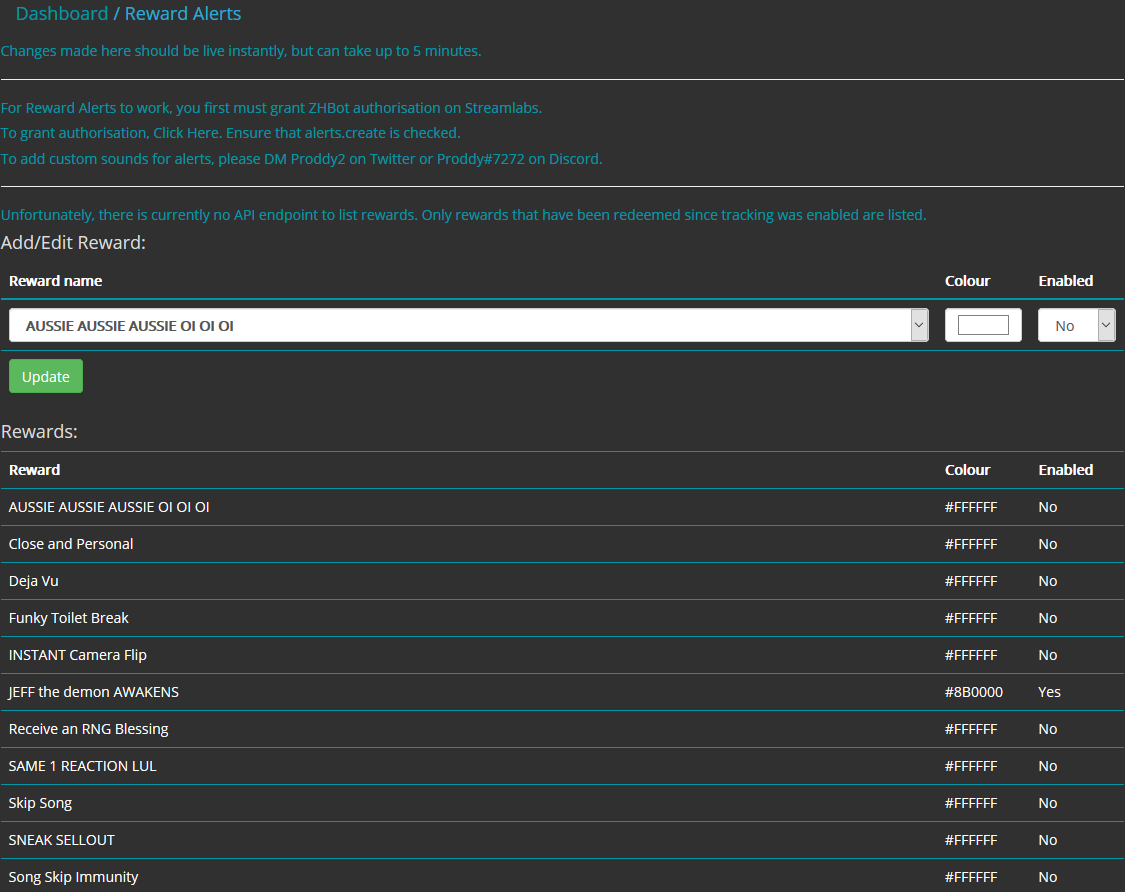Expand the dropdown arrow beside AUSSIE reward name

point(918,325)
